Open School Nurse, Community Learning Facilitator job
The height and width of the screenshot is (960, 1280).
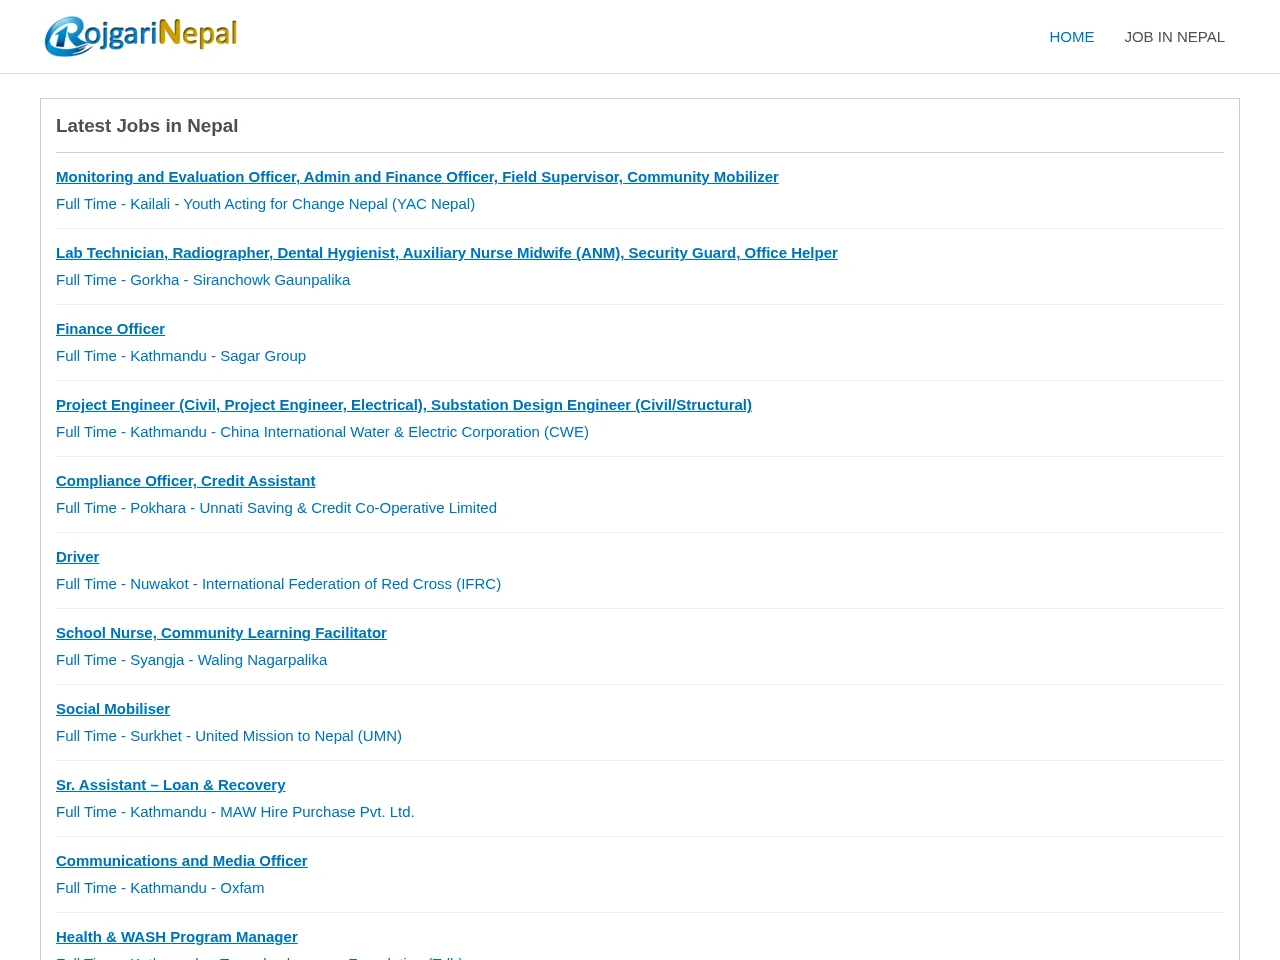221,633
